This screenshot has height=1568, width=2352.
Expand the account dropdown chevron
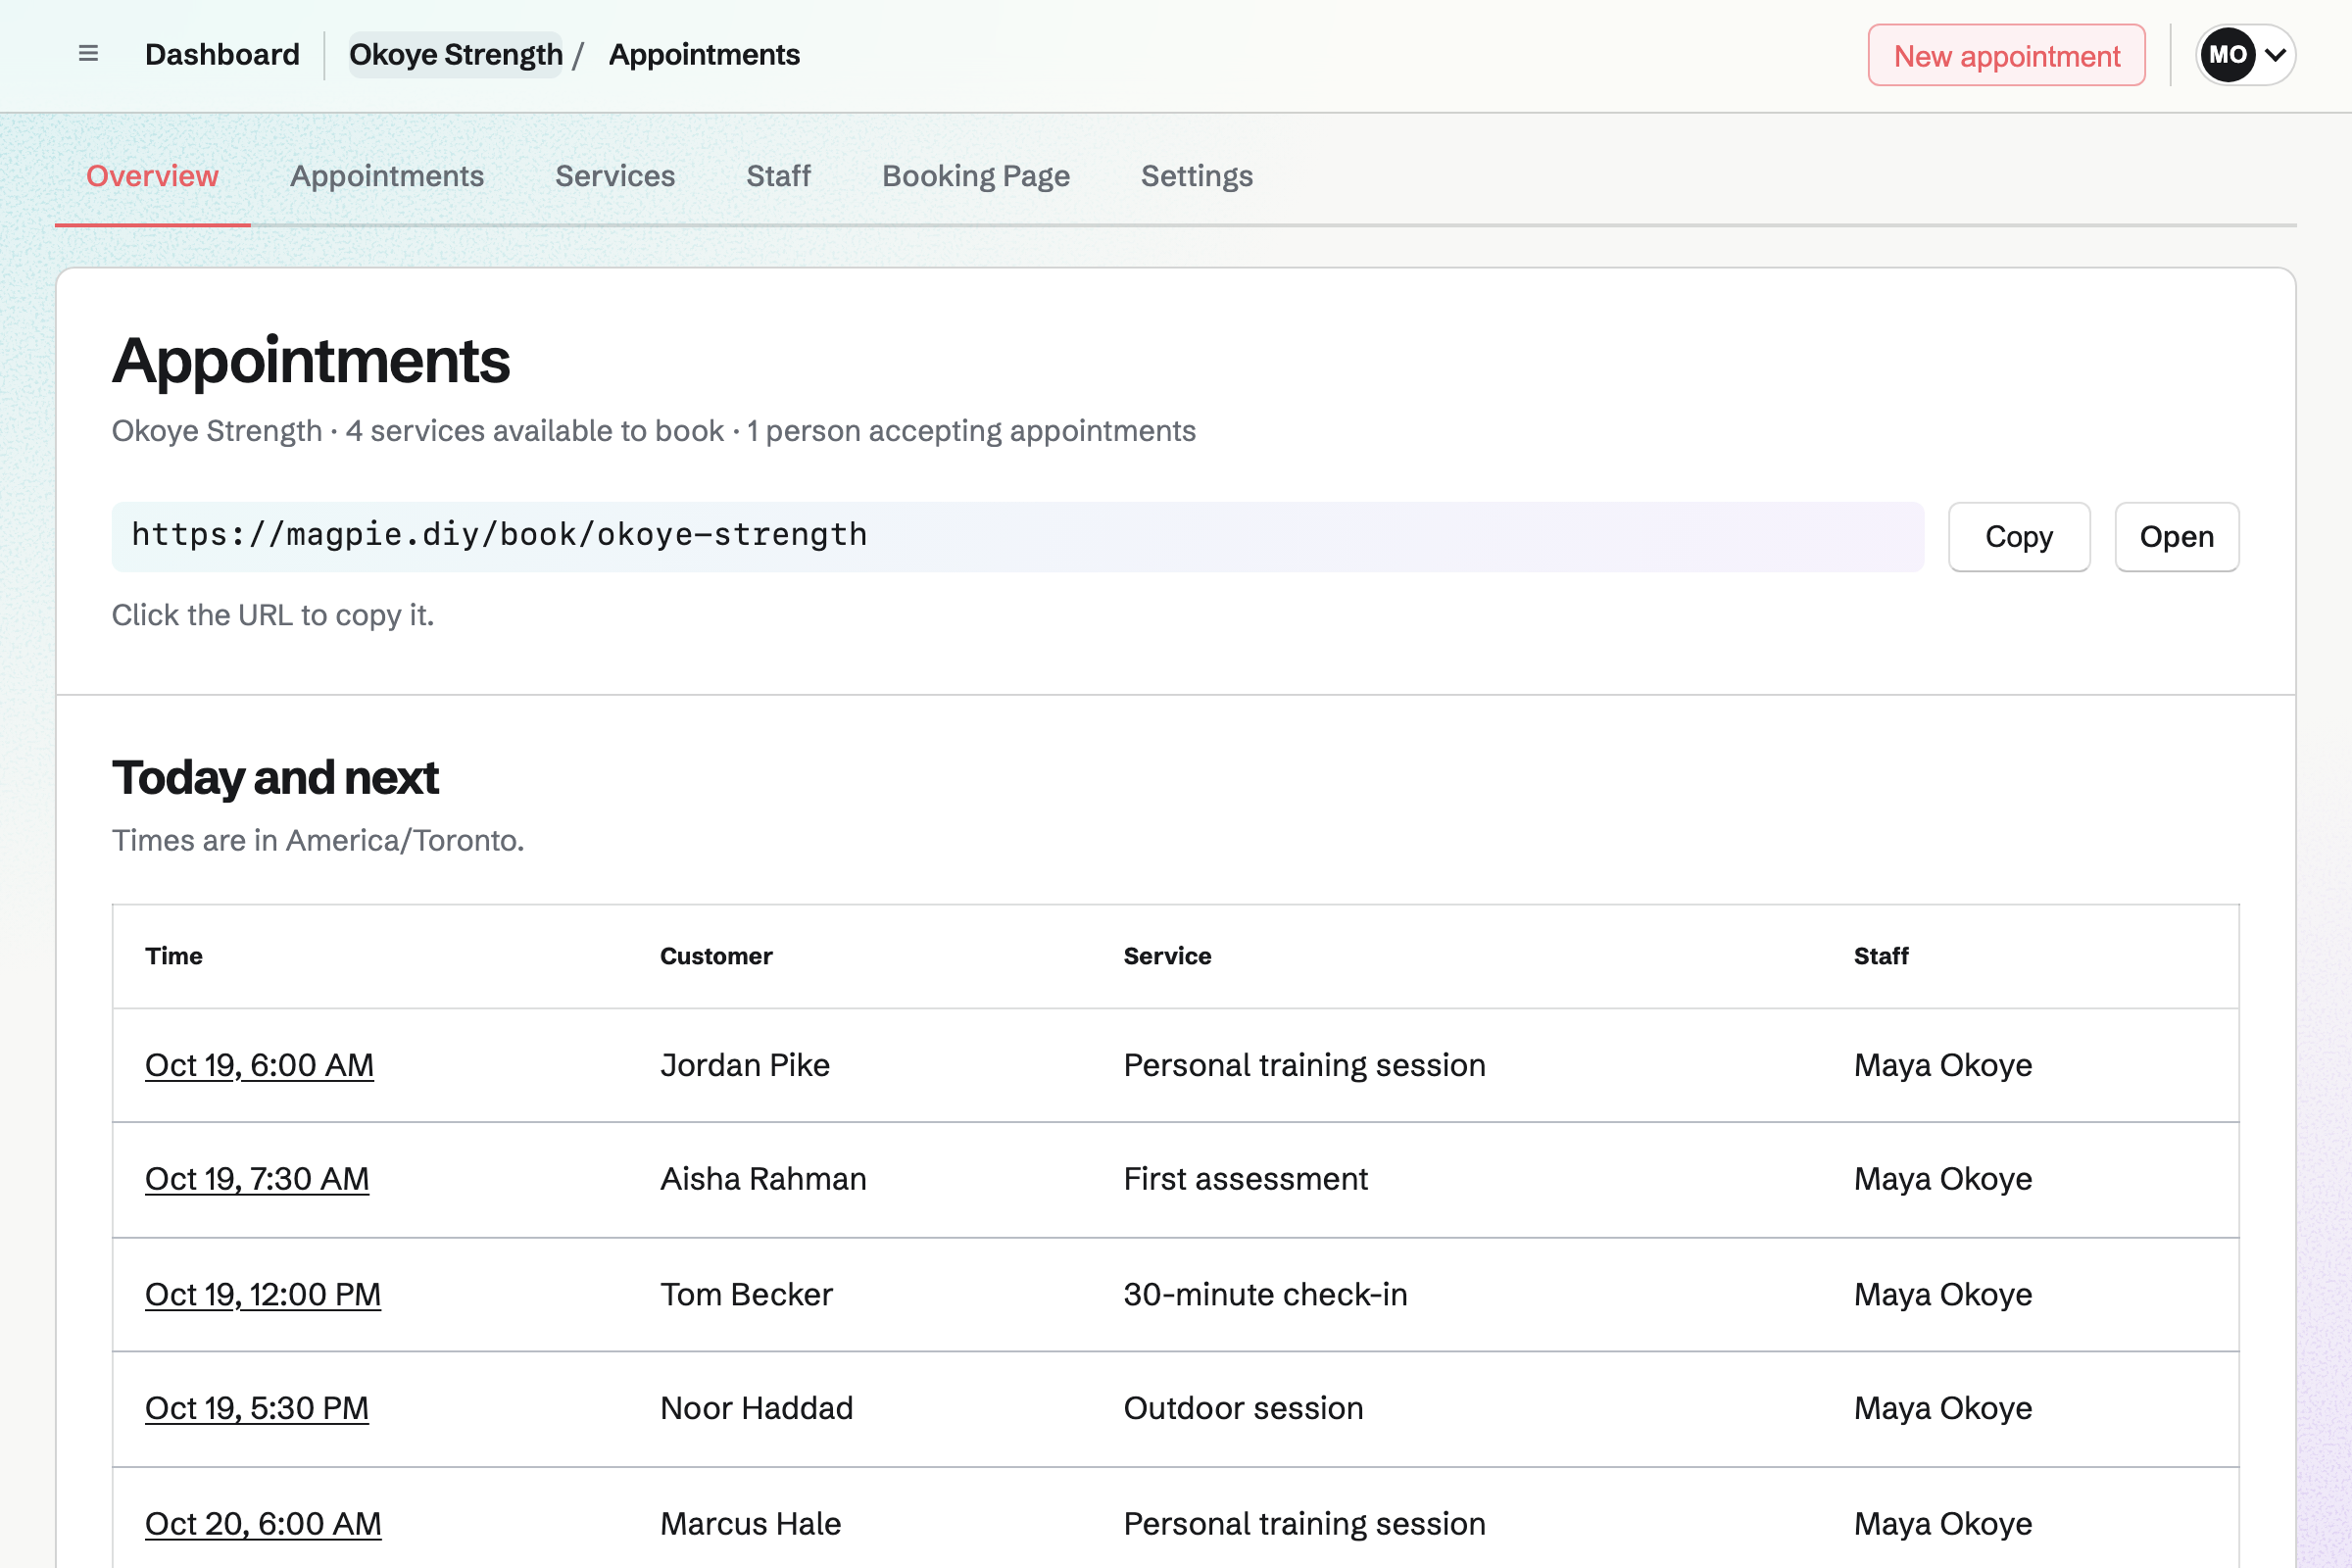tap(2275, 55)
